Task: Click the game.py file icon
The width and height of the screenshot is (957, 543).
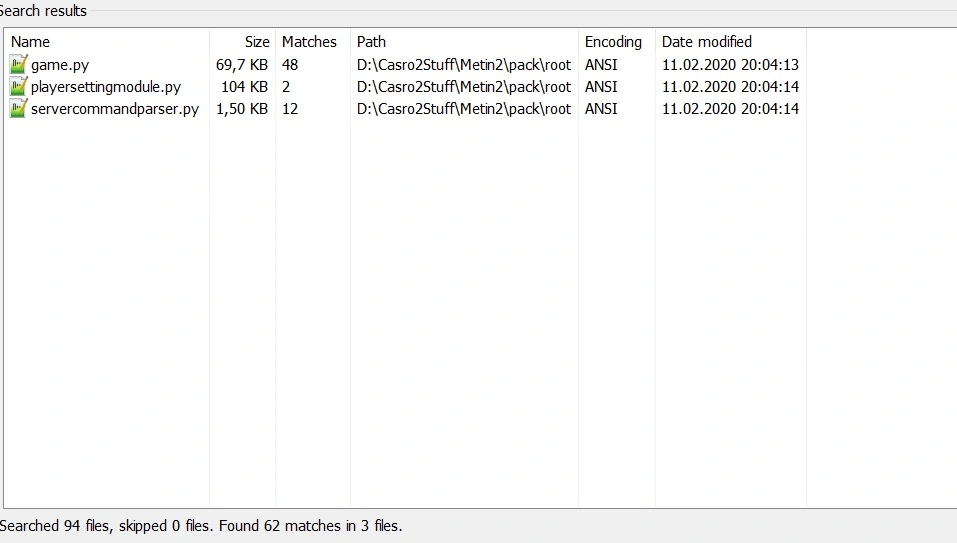Action: click(18, 65)
